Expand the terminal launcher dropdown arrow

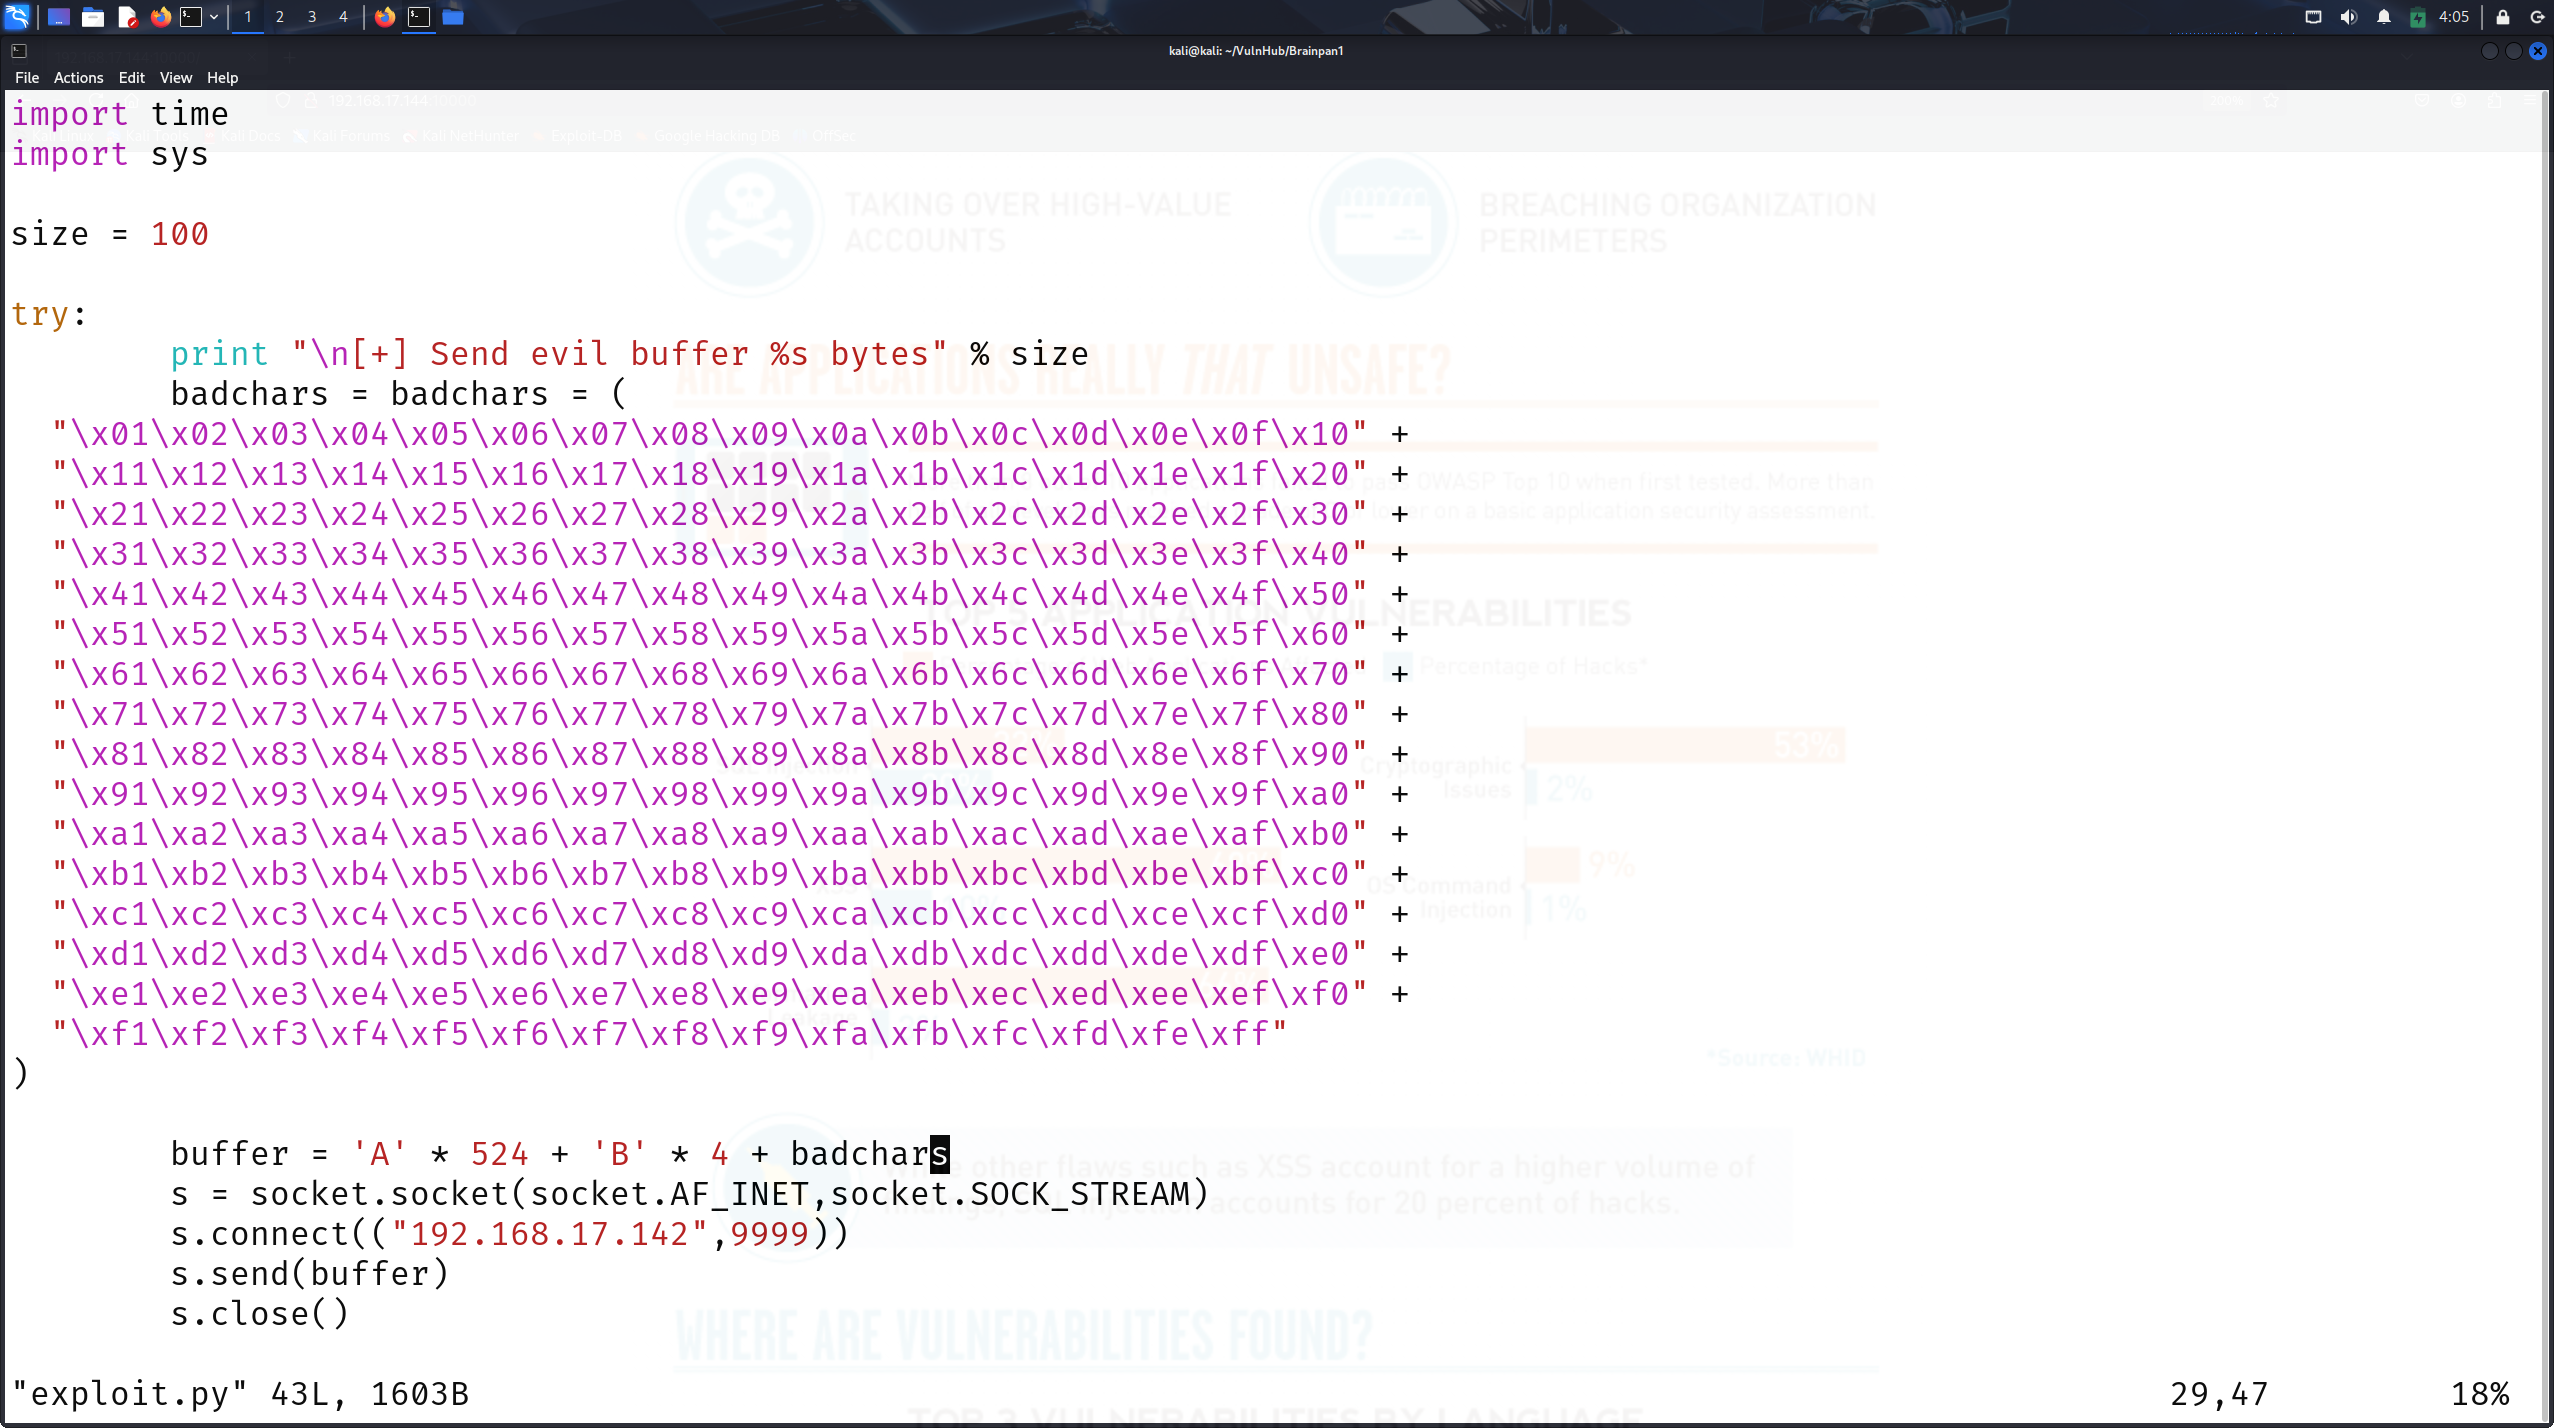point(214,16)
